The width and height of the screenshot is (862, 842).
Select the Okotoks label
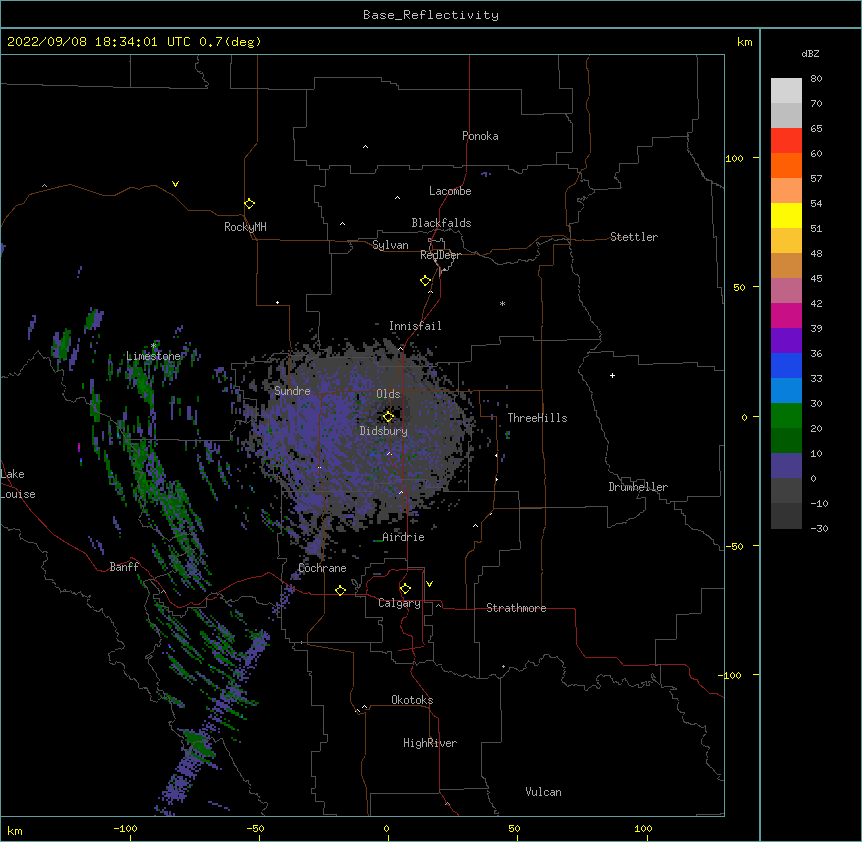click(x=412, y=700)
